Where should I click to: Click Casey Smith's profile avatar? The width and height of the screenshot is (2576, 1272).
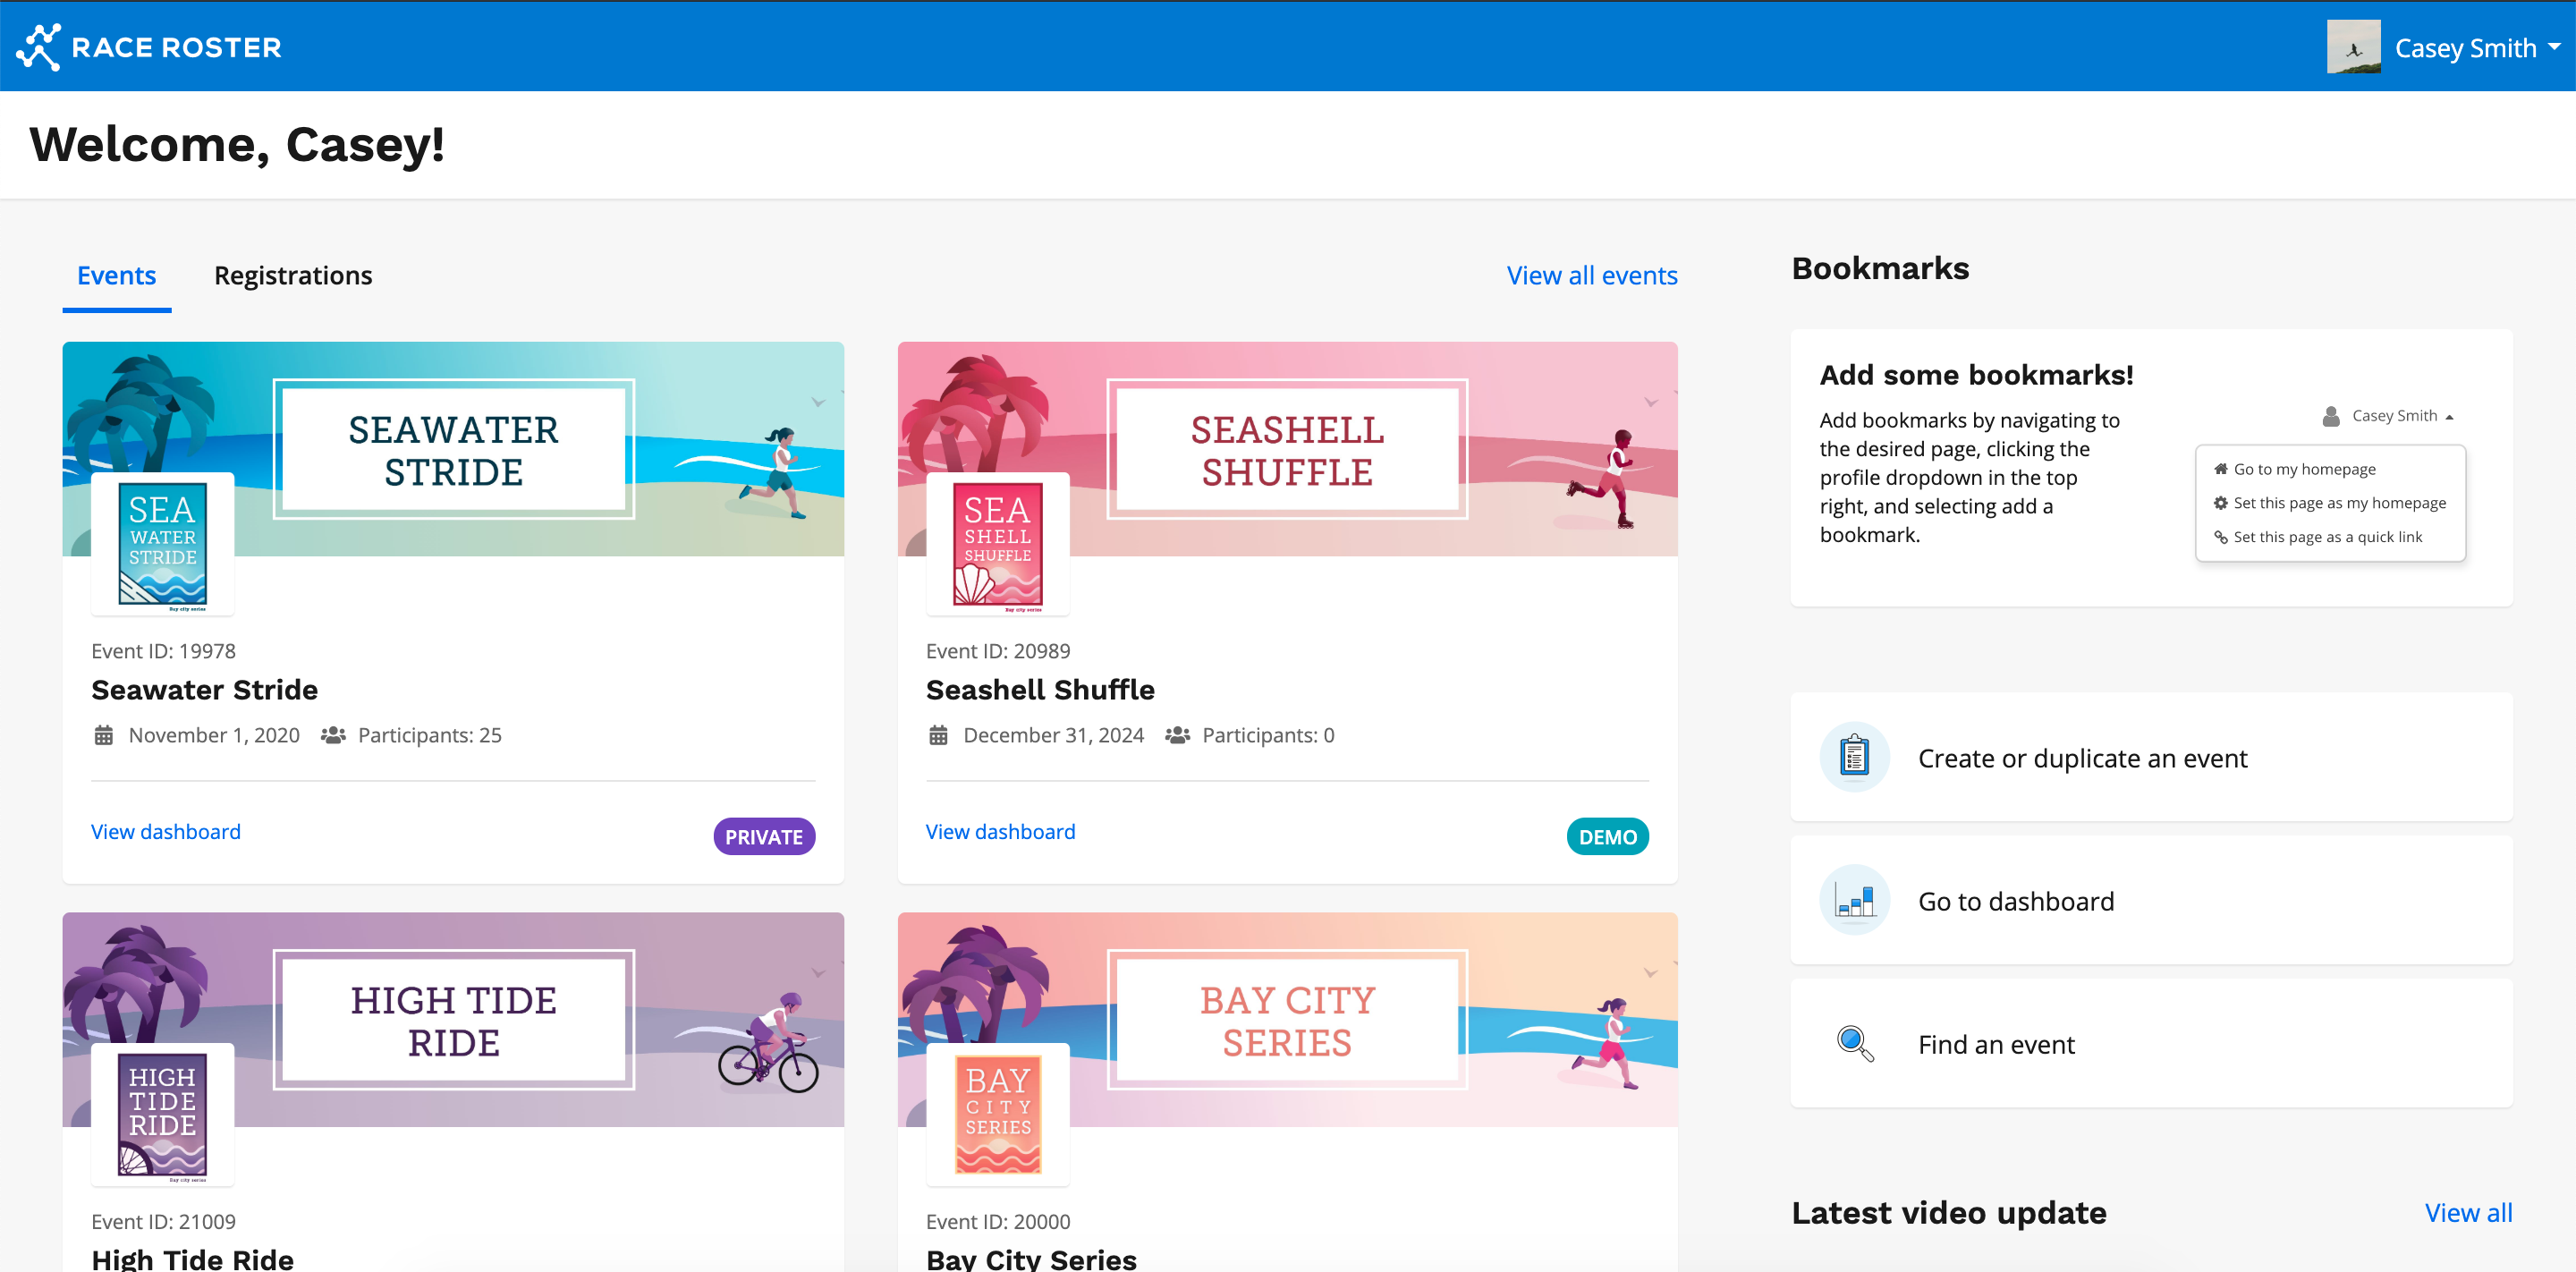[2353, 47]
